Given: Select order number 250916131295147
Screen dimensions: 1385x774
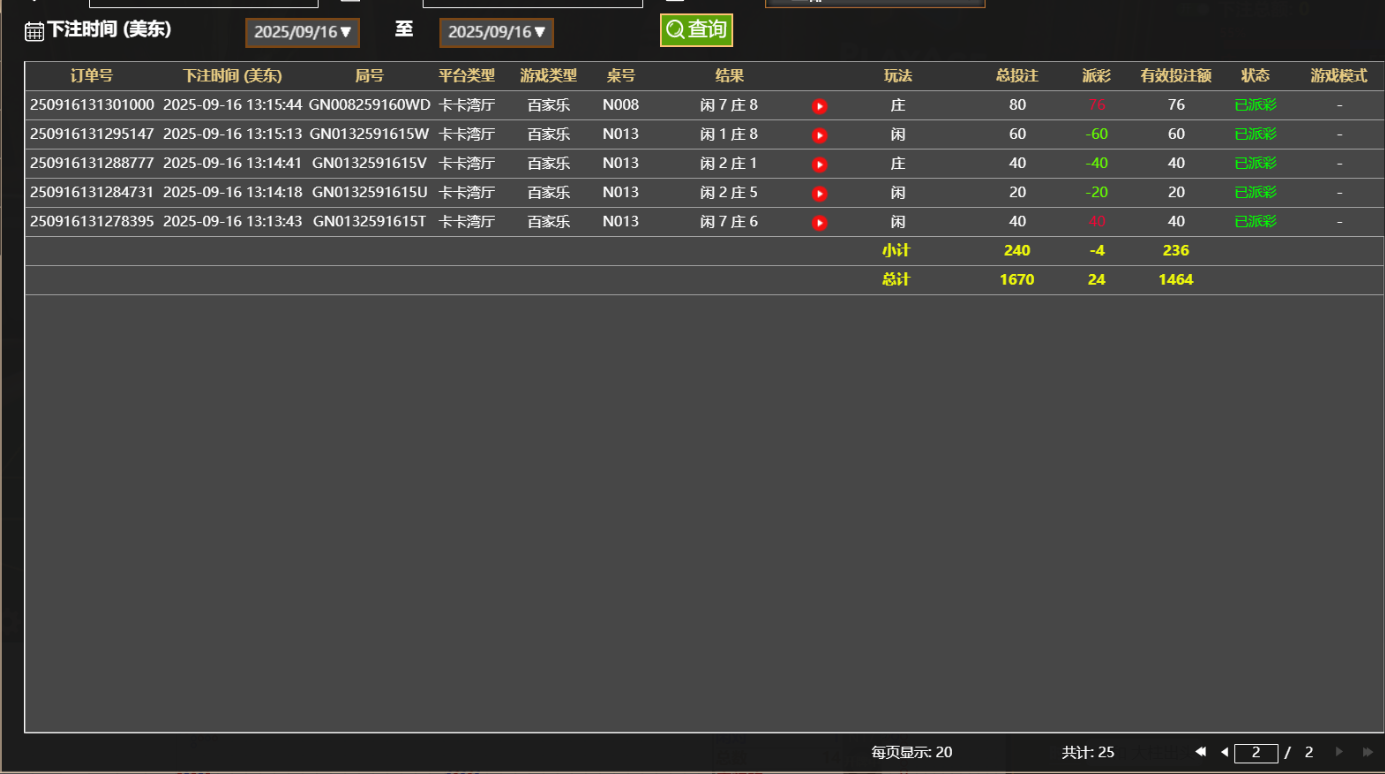Looking at the screenshot, I should (x=92, y=134).
